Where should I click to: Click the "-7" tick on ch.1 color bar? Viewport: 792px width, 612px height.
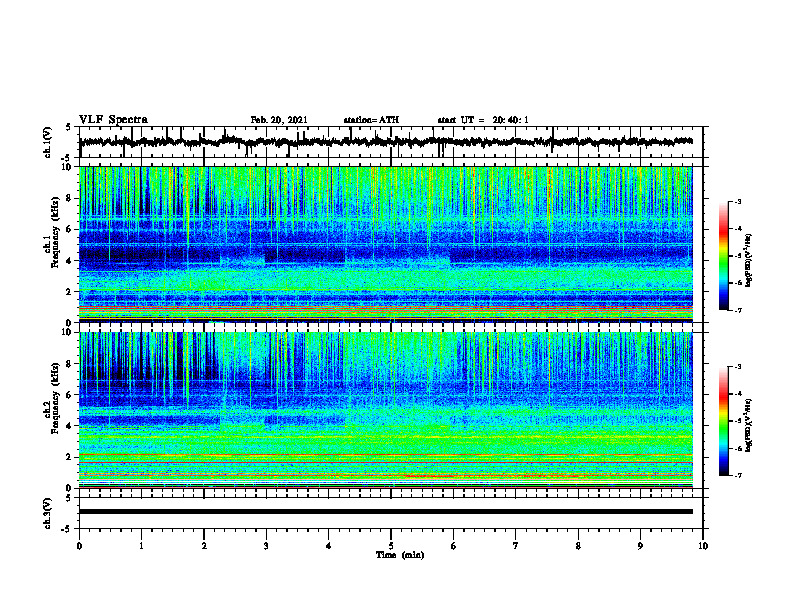737,310
